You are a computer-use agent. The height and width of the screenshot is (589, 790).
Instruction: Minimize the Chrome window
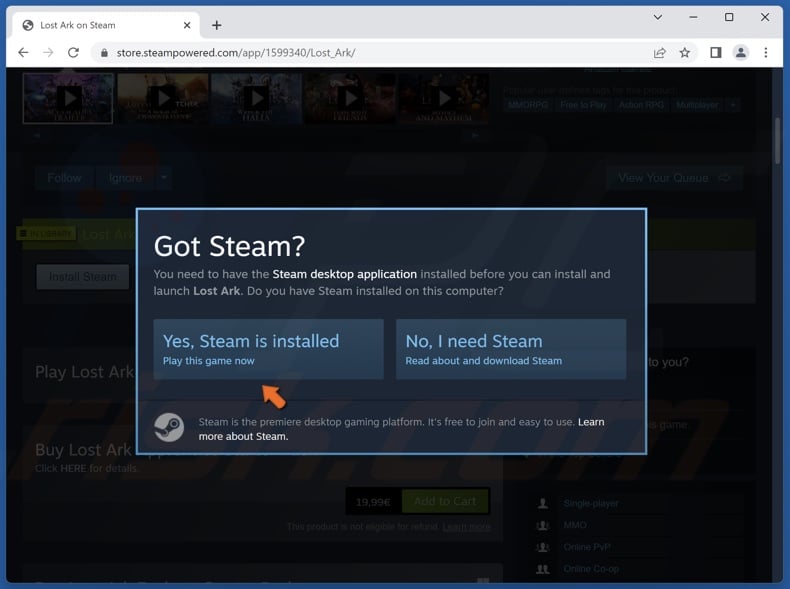693,17
